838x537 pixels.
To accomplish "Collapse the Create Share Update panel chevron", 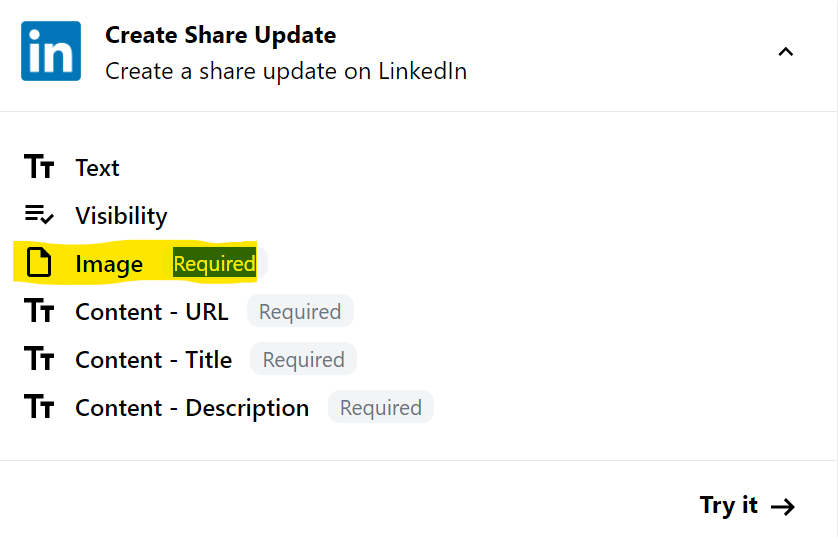I will tap(786, 52).
